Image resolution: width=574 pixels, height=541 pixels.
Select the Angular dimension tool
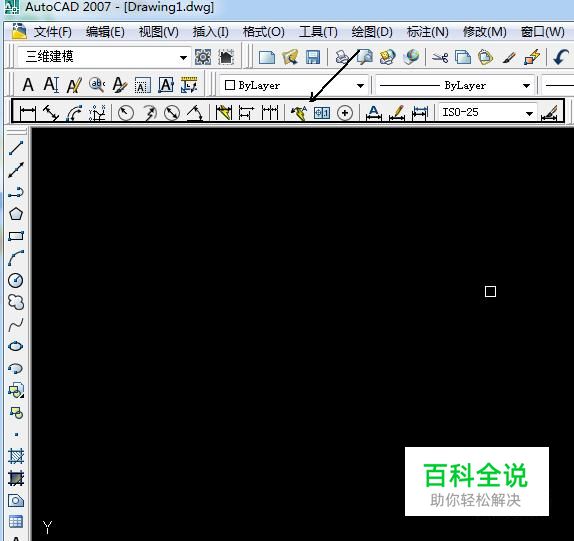195,113
